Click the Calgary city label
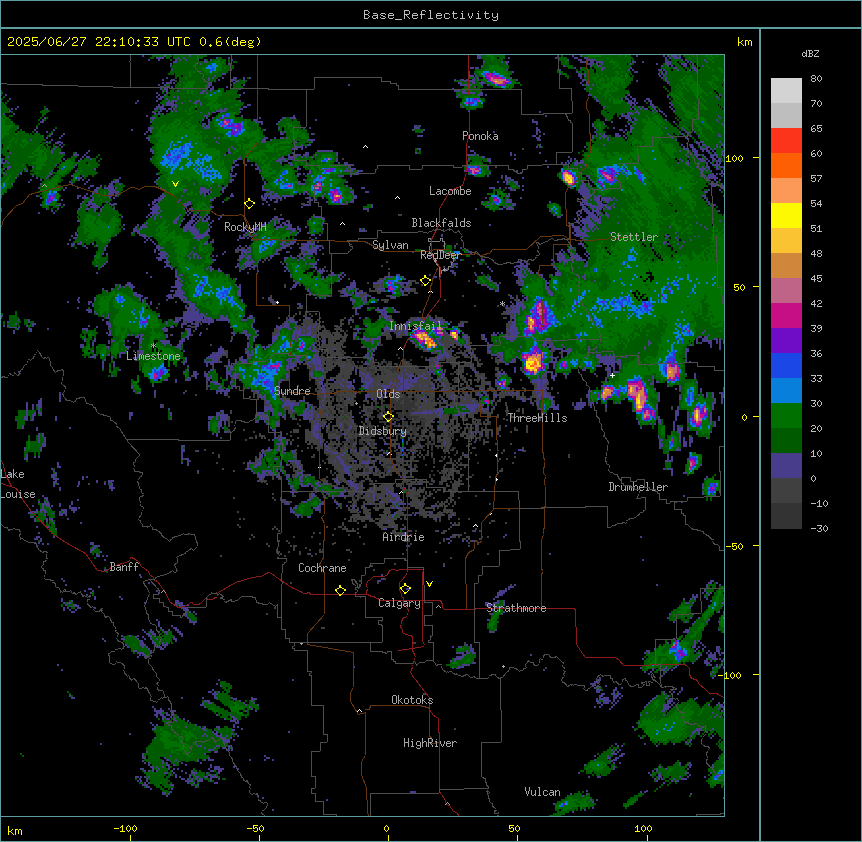Screen dimensions: 862x842 [399, 603]
